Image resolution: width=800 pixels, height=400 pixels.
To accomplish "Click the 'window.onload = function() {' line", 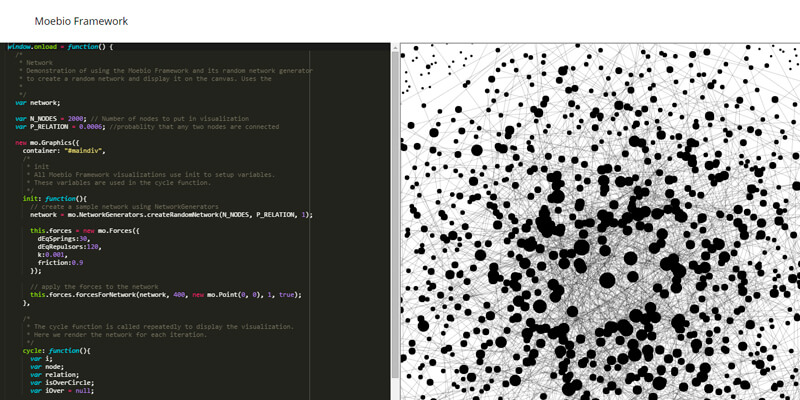I will (60, 47).
